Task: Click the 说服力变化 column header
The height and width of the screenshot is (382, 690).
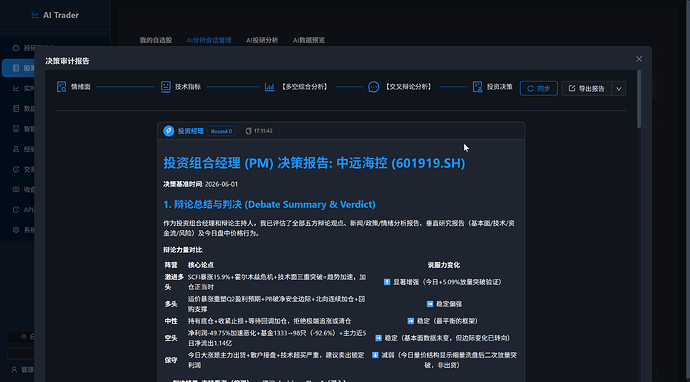Action: [x=444, y=265]
